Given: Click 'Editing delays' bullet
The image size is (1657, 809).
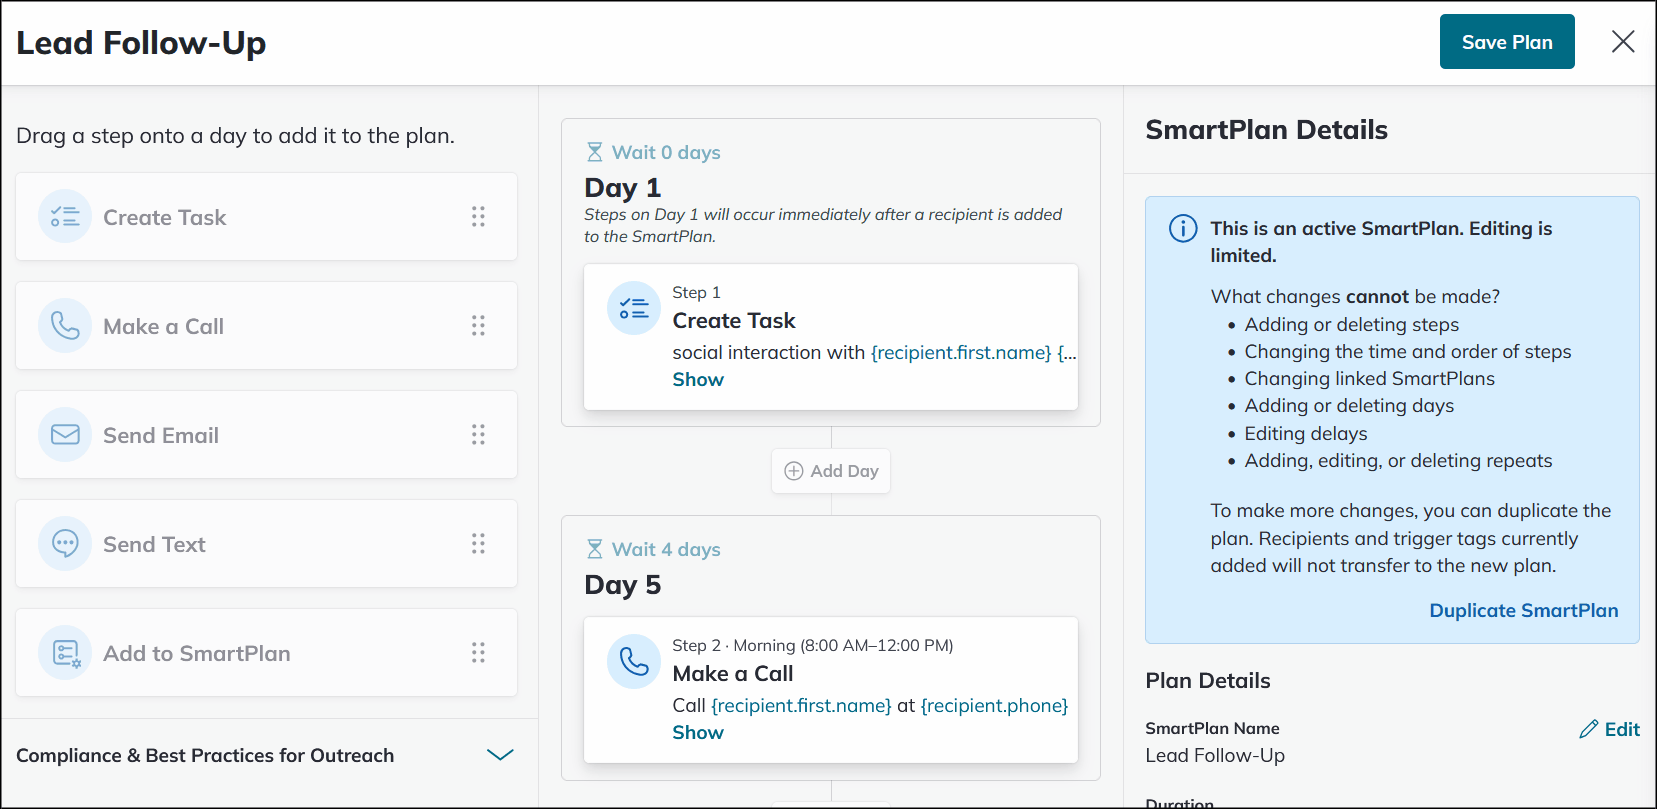Looking at the screenshot, I should [1306, 434].
